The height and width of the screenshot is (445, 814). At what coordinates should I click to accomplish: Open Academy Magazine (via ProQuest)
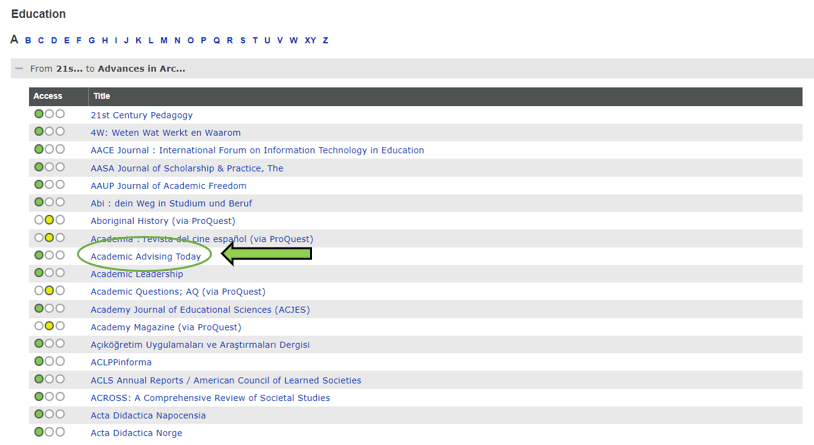point(166,328)
